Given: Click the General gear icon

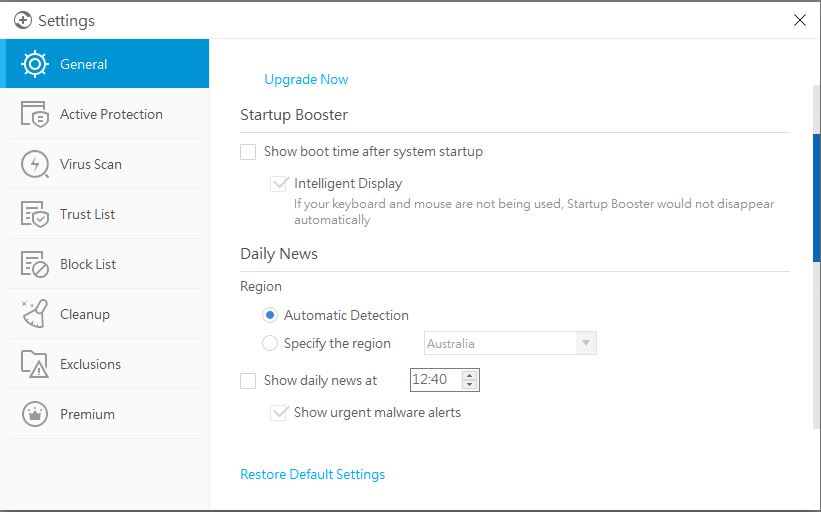Looking at the screenshot, I should (x=35, y=64).
